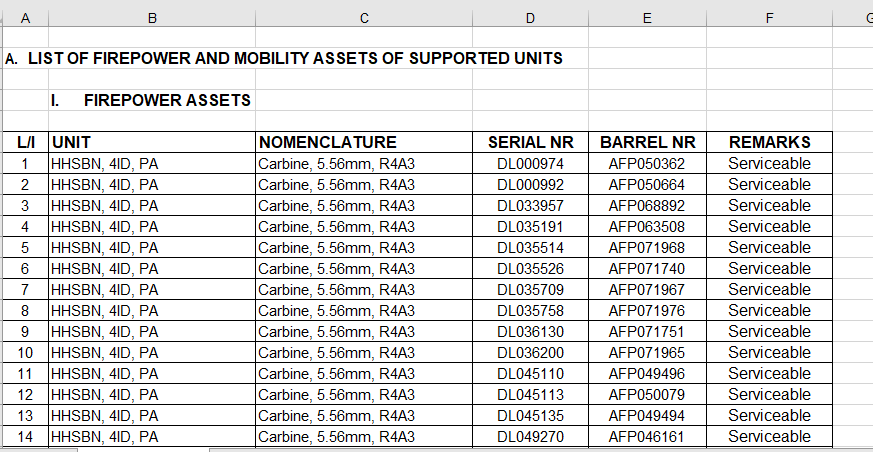Screen dimensions: 873x452
Task: Select serial number cell DL035526
Action: point(530,268)
